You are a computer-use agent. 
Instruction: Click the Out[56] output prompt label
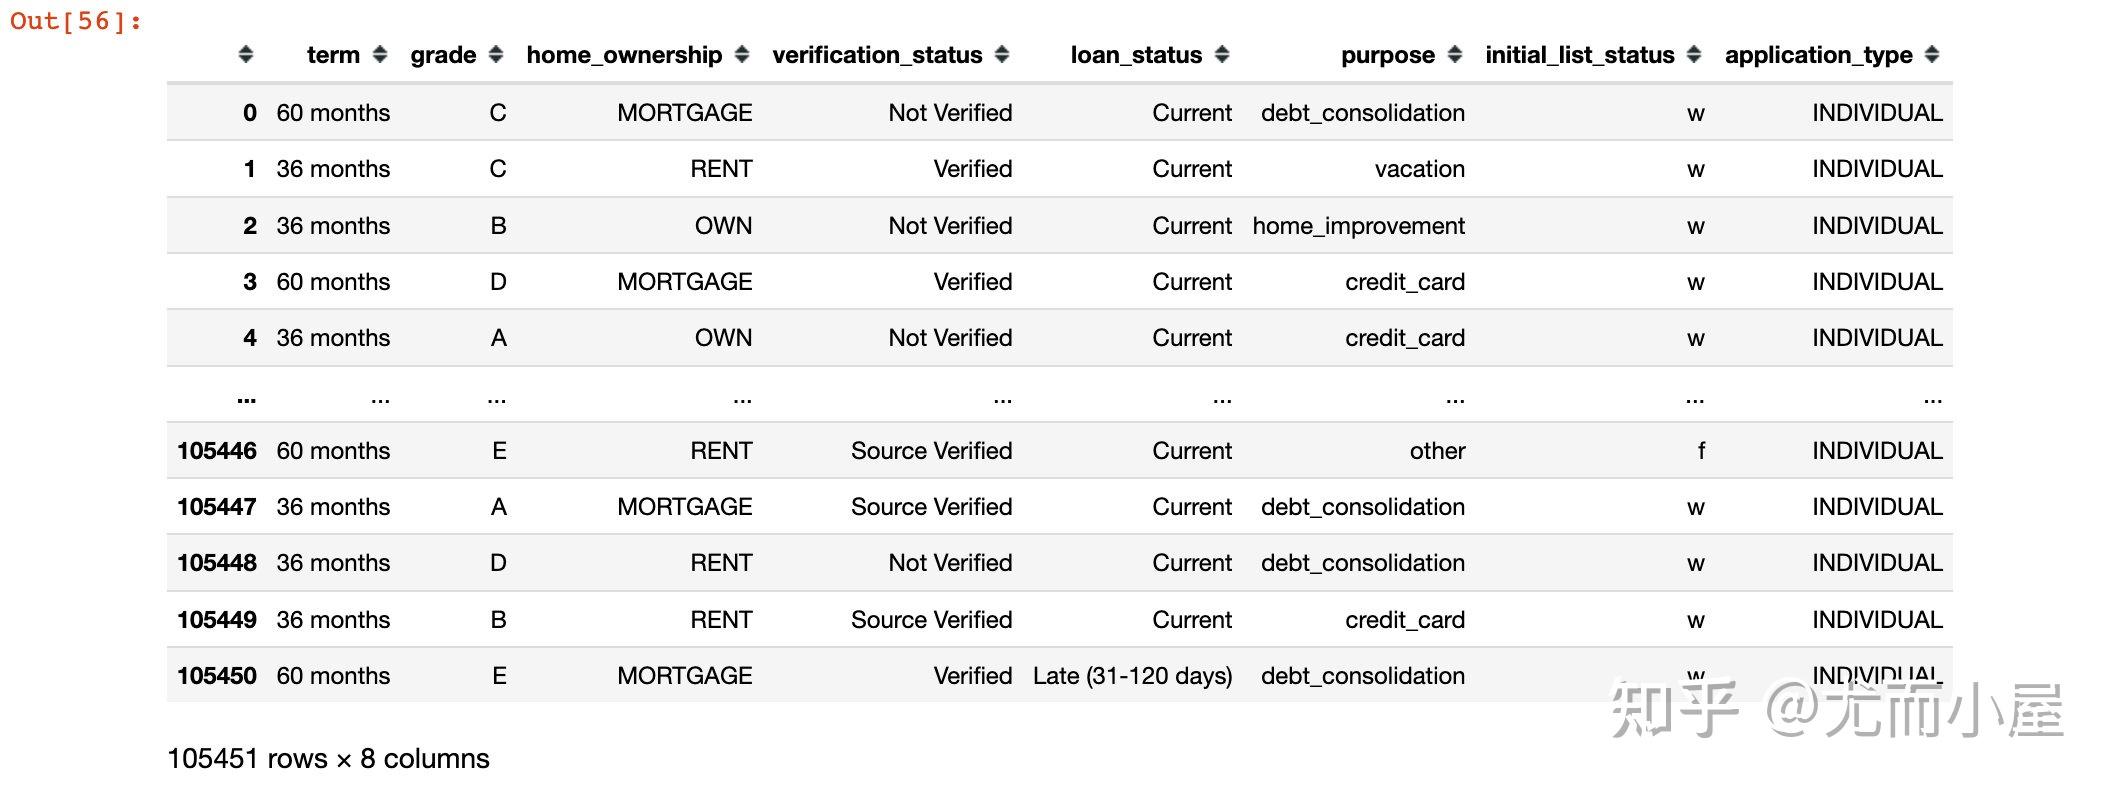pyautogui.click(x=76, y=21)
